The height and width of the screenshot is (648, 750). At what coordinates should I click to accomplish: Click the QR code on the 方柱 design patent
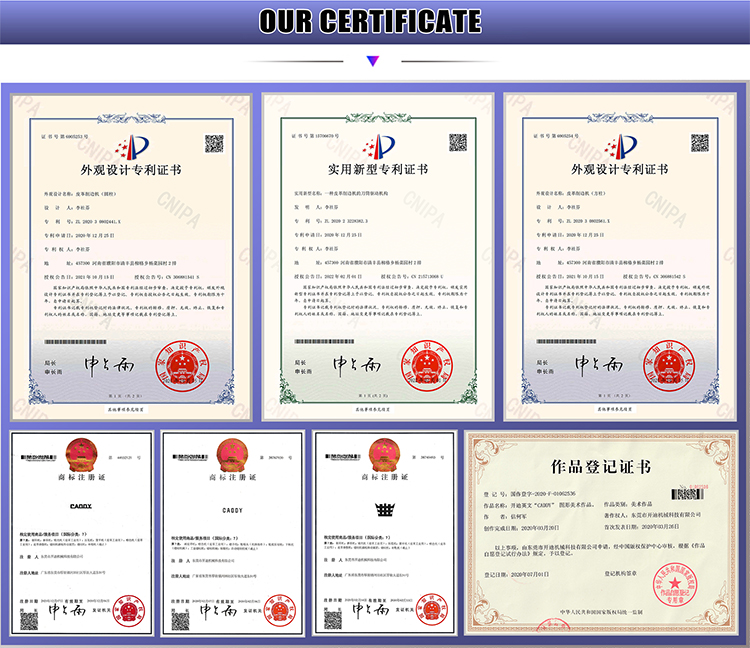click(700, 143)
